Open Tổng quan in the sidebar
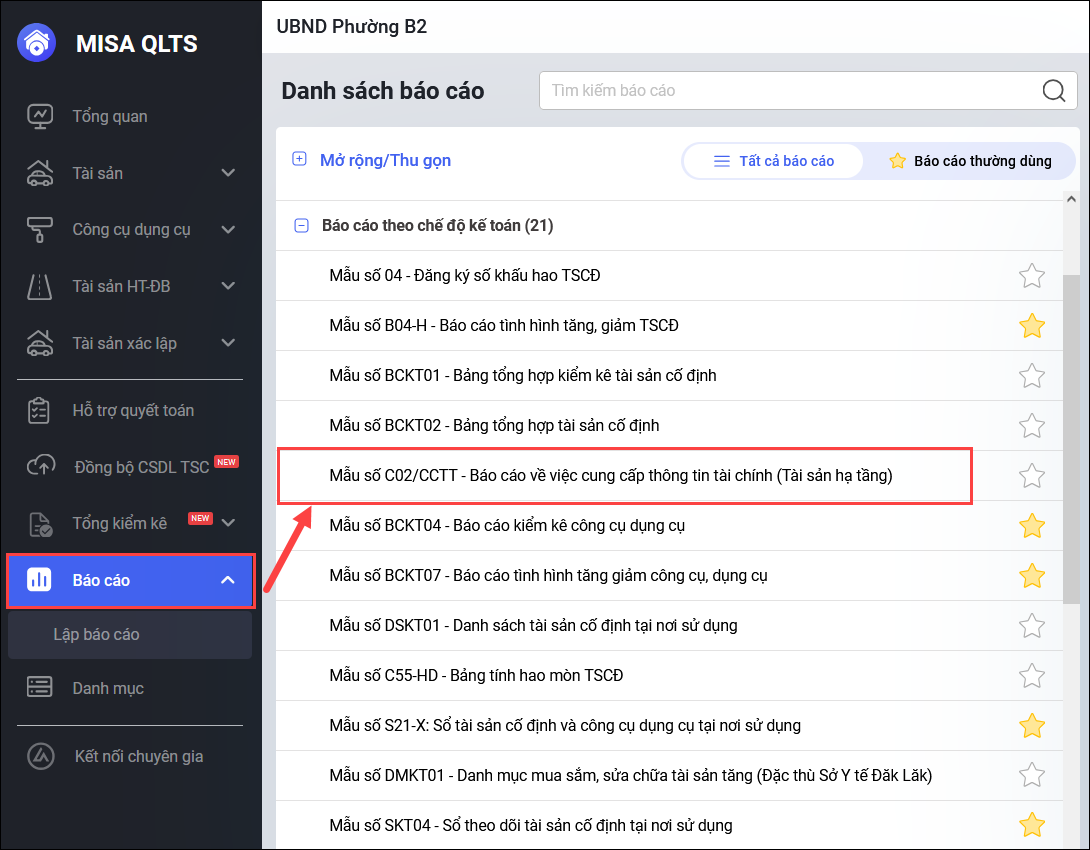Viewport: 1090px width, 850px height. [110, 116]
